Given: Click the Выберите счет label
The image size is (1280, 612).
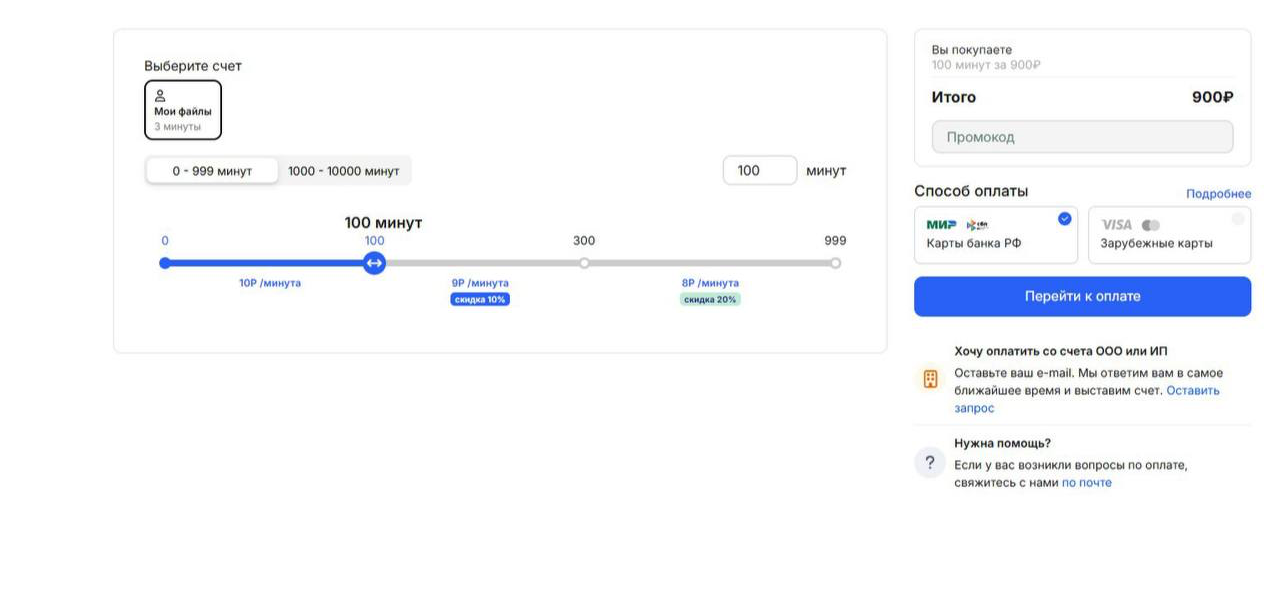Looking at the screenshot, I should tap(193, 66).
